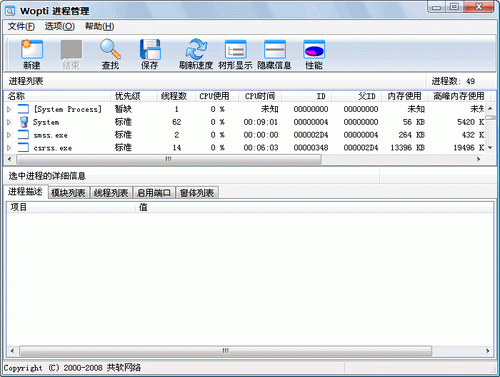Click details pane scroll-right arrow
500x377 pixels.
click(x=488, y=351)
